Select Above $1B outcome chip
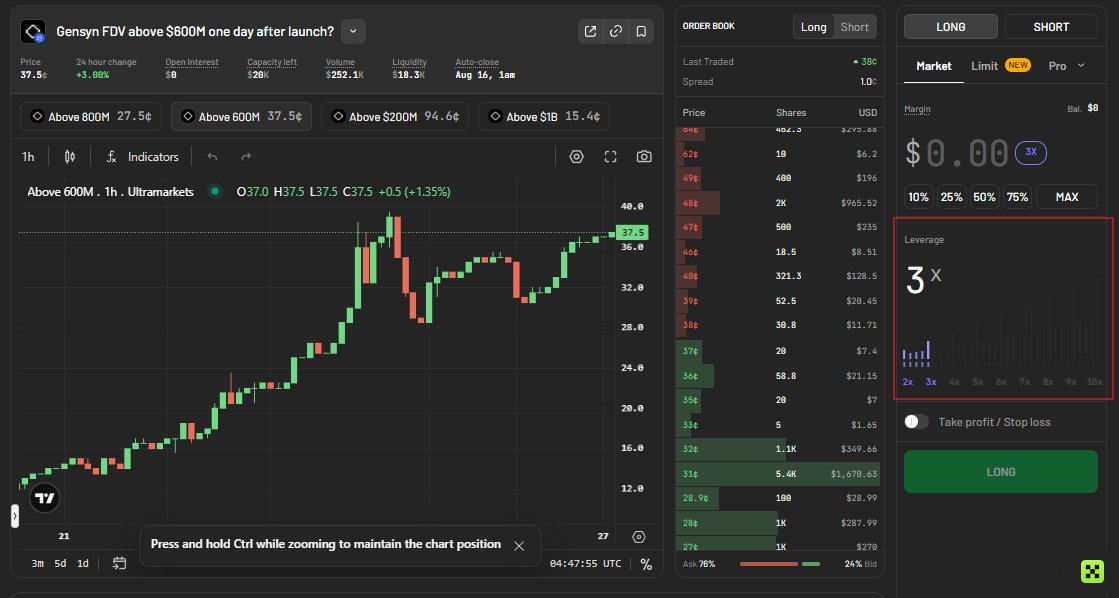 point(544,116)
